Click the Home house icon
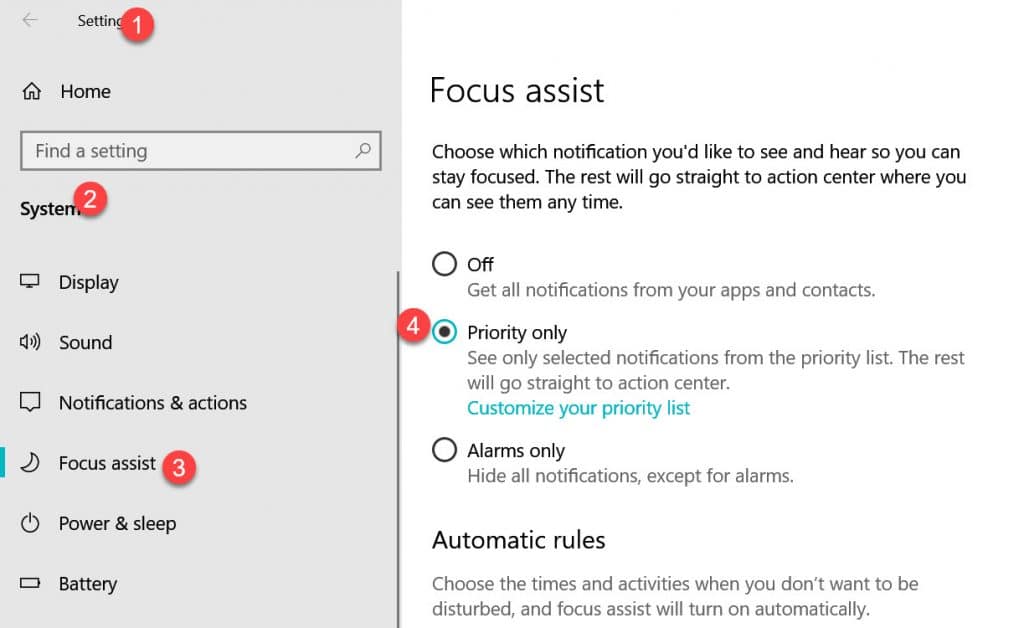Image resolution: width=1024 pixels, height=628 pixels. [34, 91]
